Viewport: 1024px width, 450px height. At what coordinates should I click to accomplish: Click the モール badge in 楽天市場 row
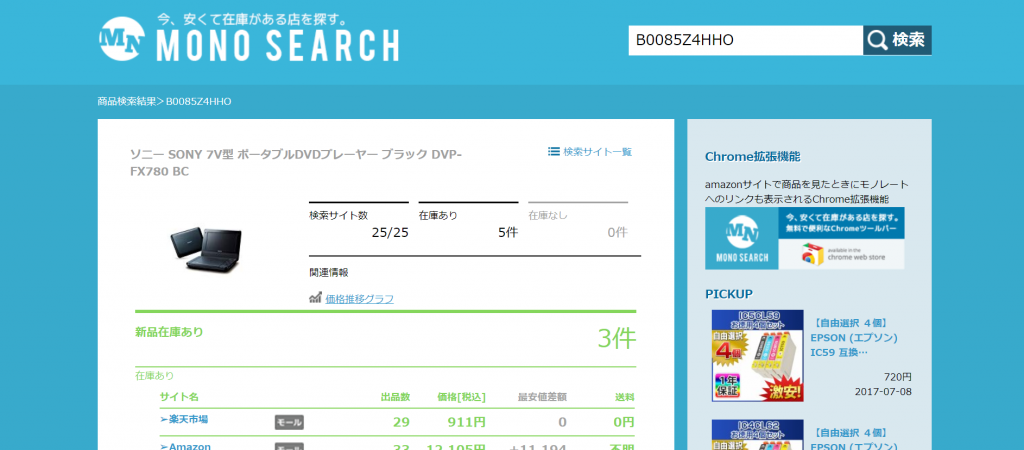pyautogui.click(x=289, y=423)
